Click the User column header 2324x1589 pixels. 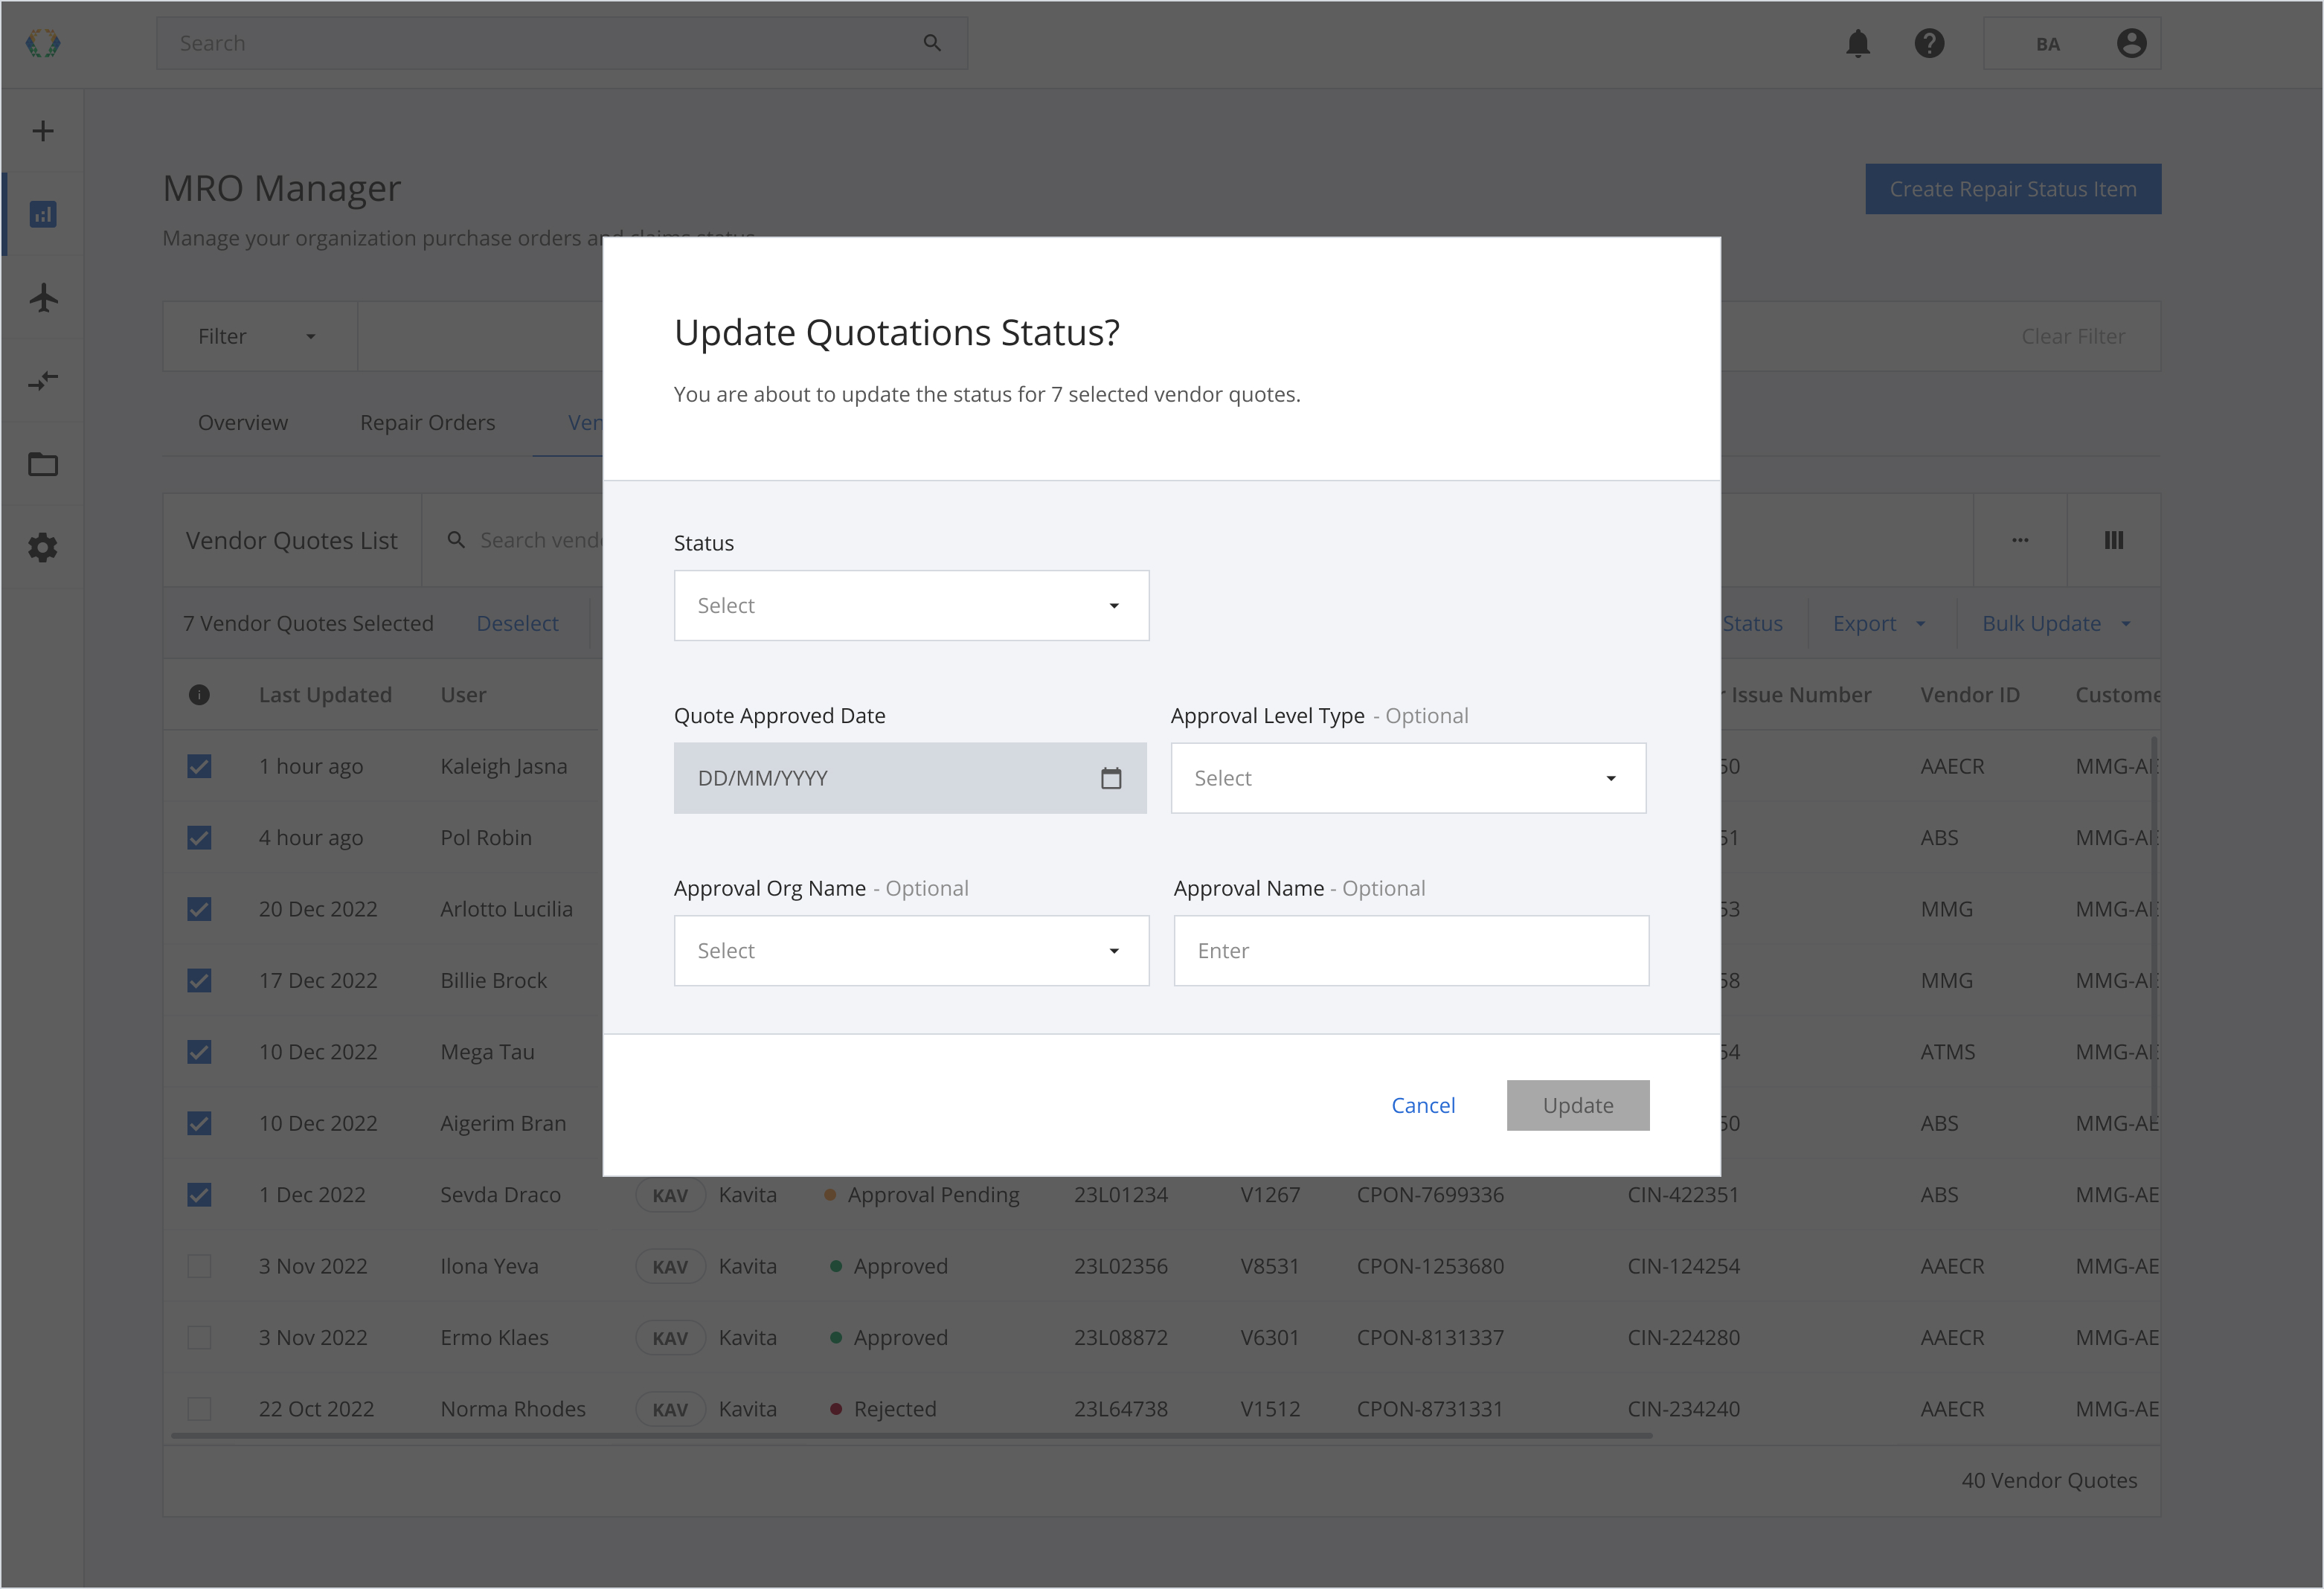click(463, 695)
